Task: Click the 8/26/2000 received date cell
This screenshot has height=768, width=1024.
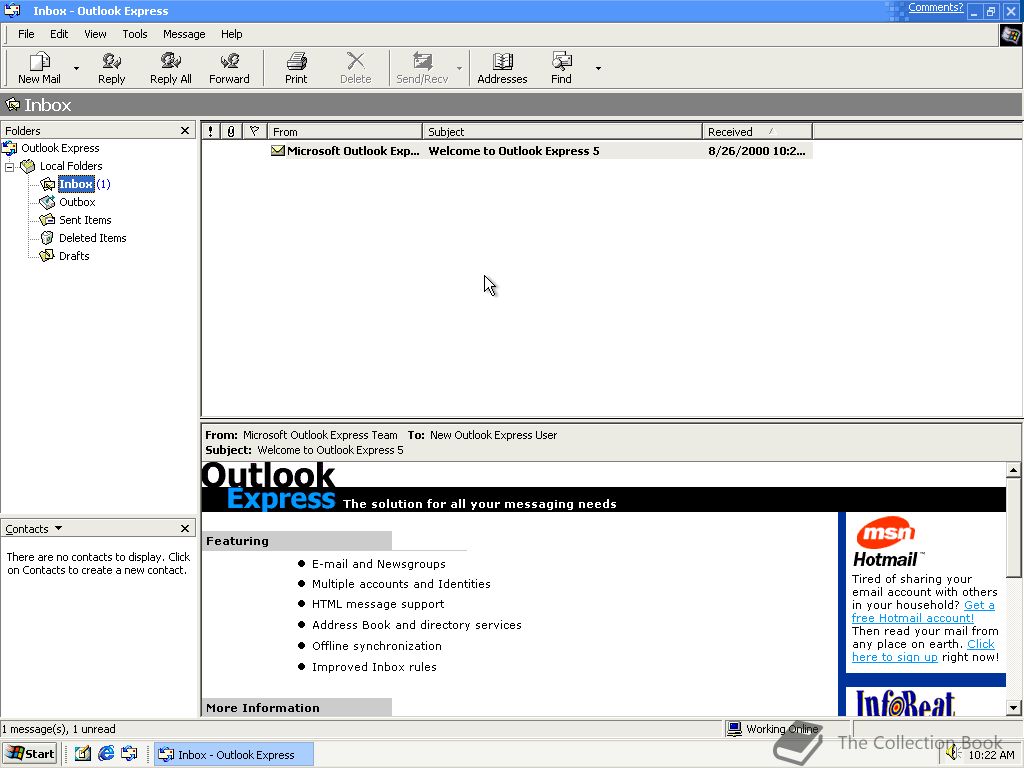Action: [756, 151]
